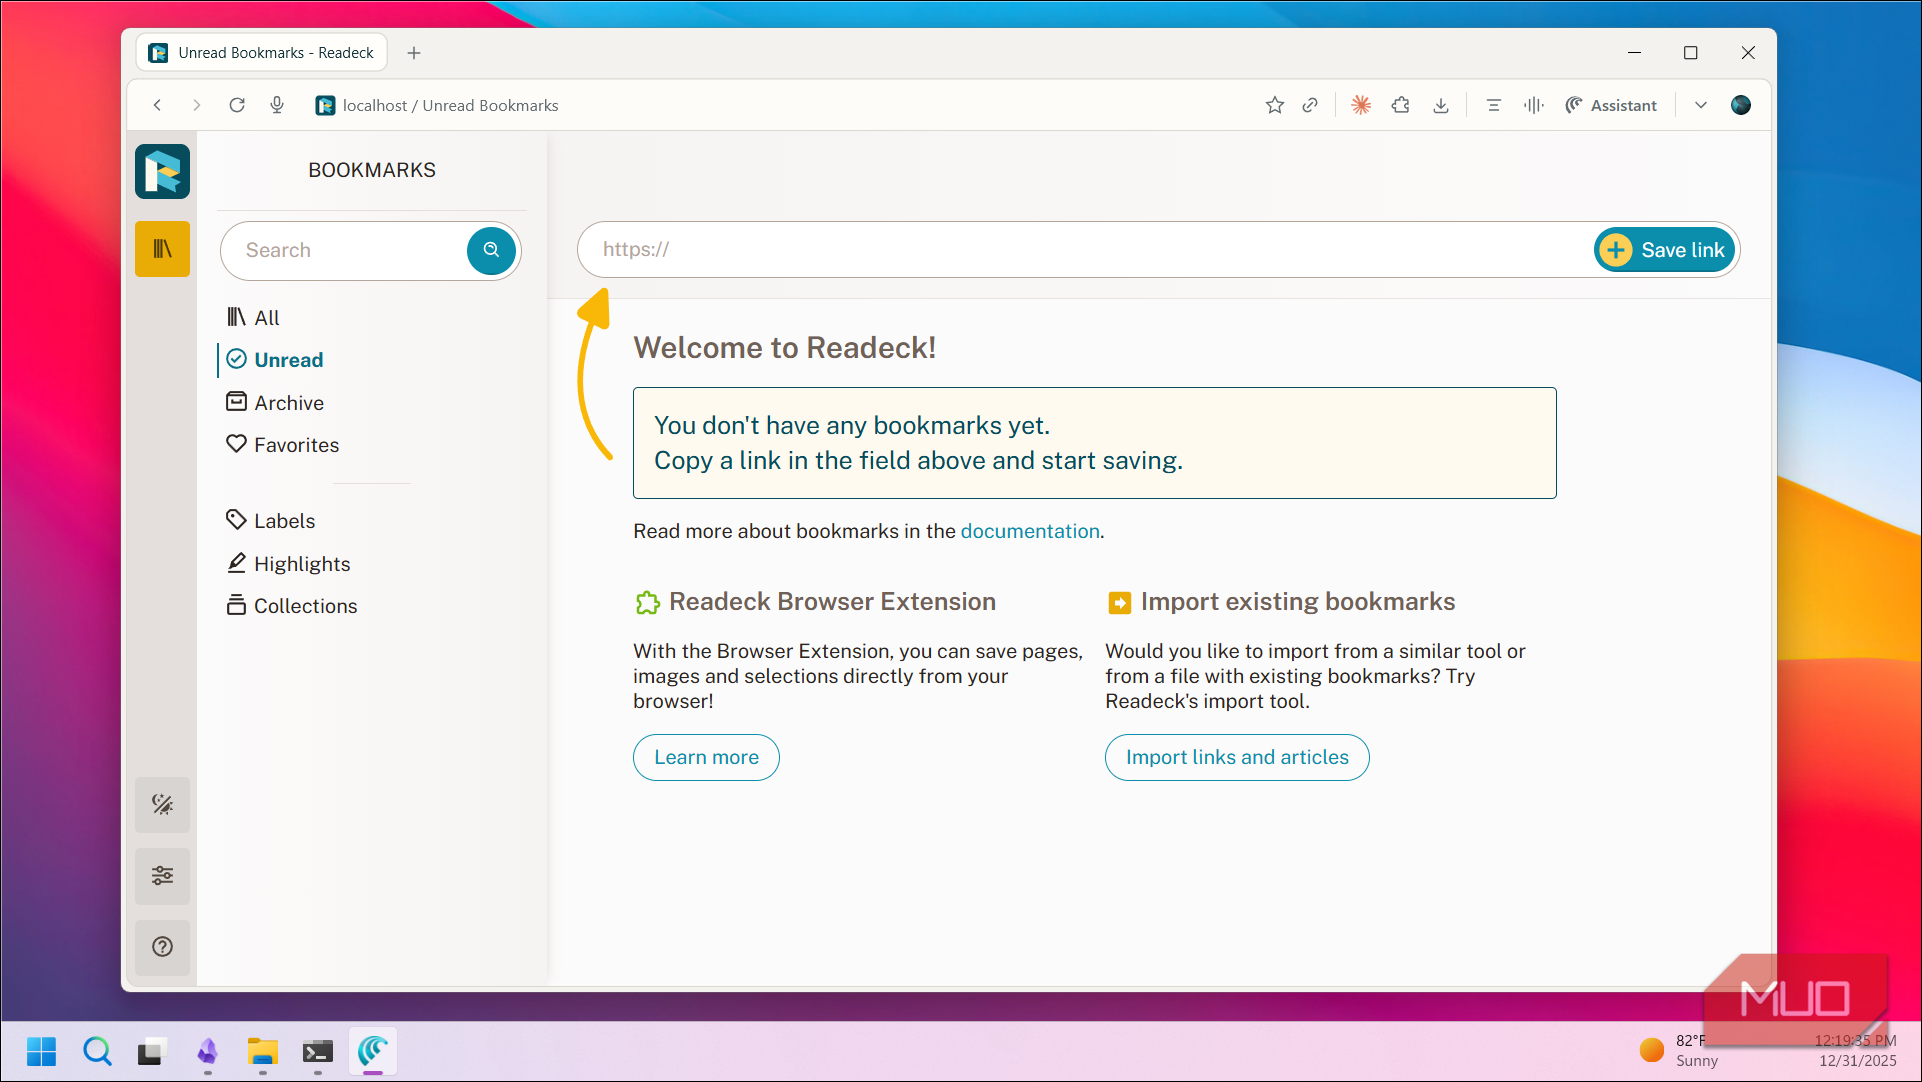Open the Labels page
The height and width of the screenshot is (1082, 1922).
(x=271, y=521)
